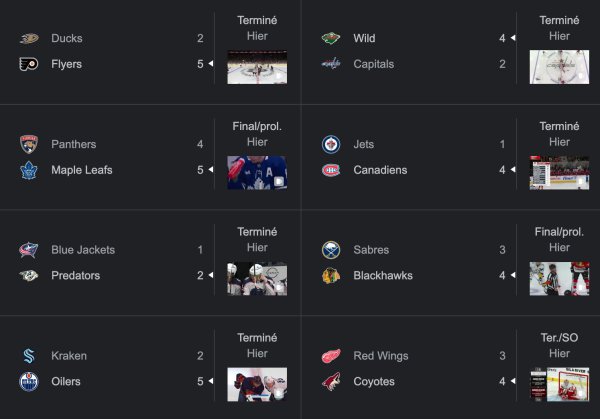This screenshot has width=600, height=419.
Task: Open the Kraken vs Oilers highlight thumbnail
Action: click(x=257, y=385)
